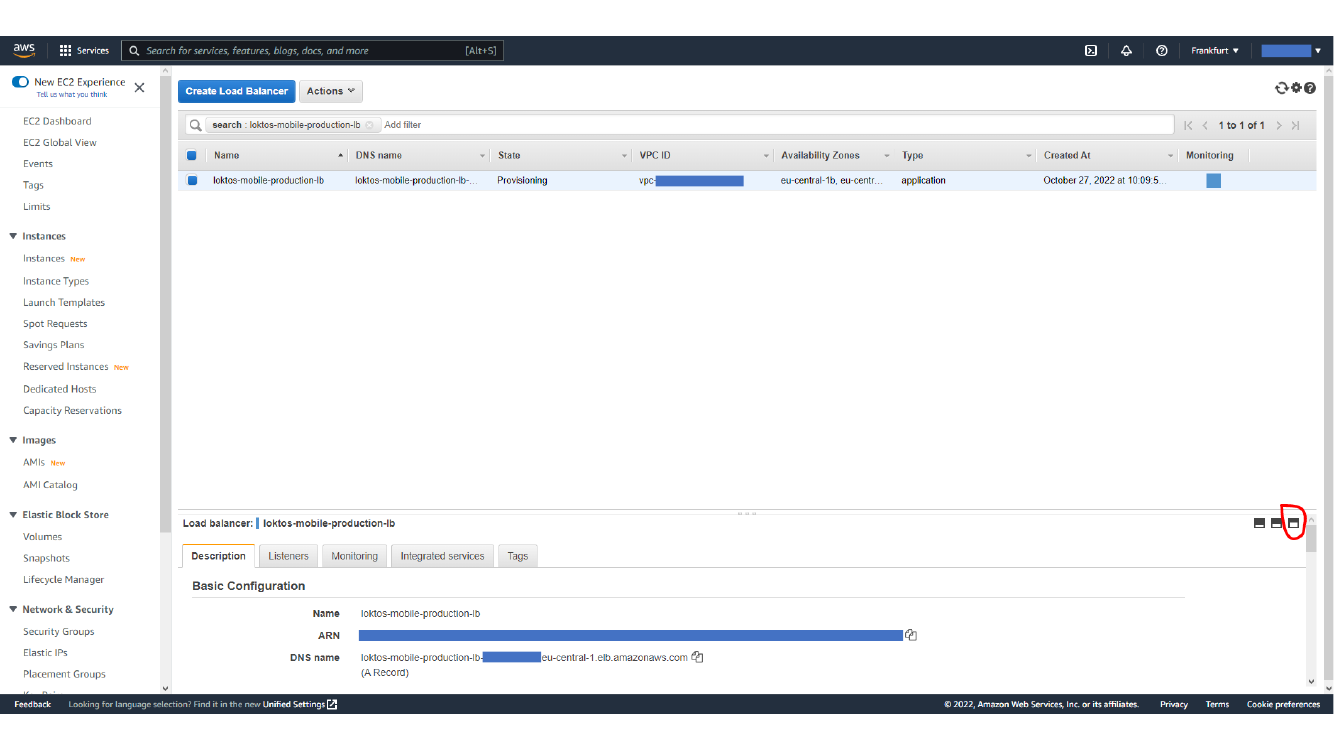Maximize the details pane
This screenshot has width=1334, height=750.
click(x=1293, y=523)
